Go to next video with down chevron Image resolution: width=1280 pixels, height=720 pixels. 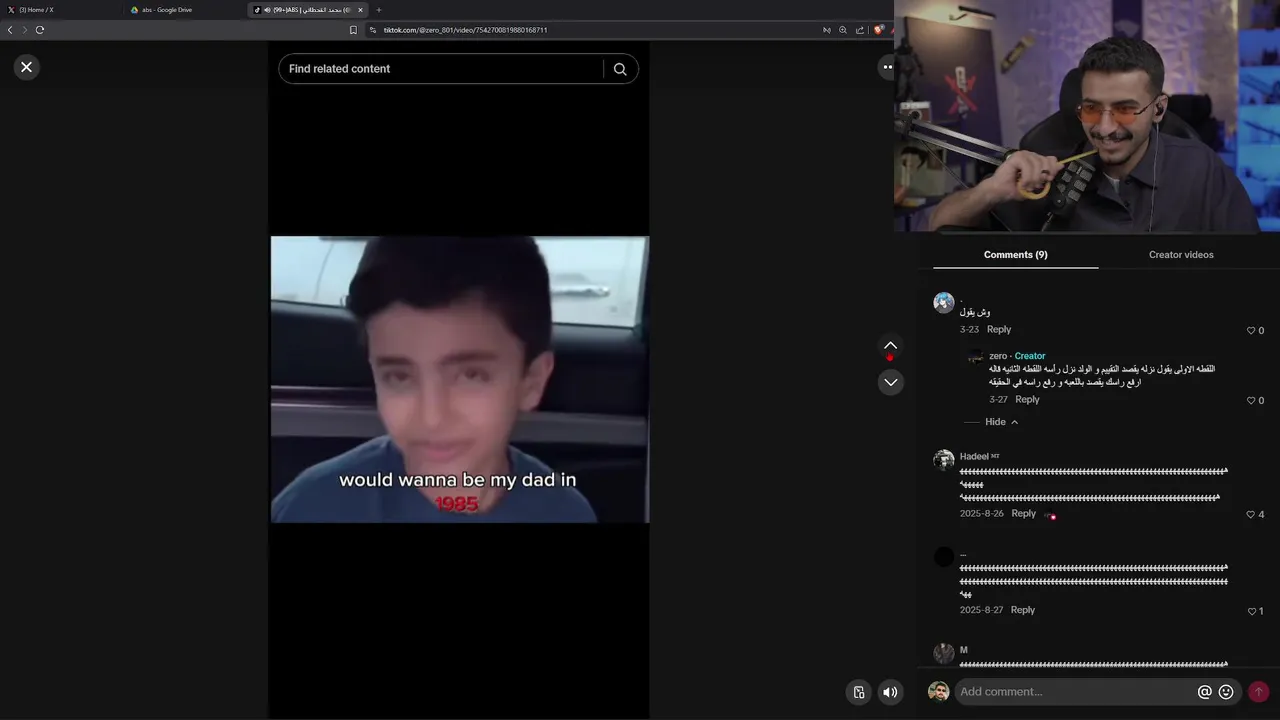tap(890, 382)
